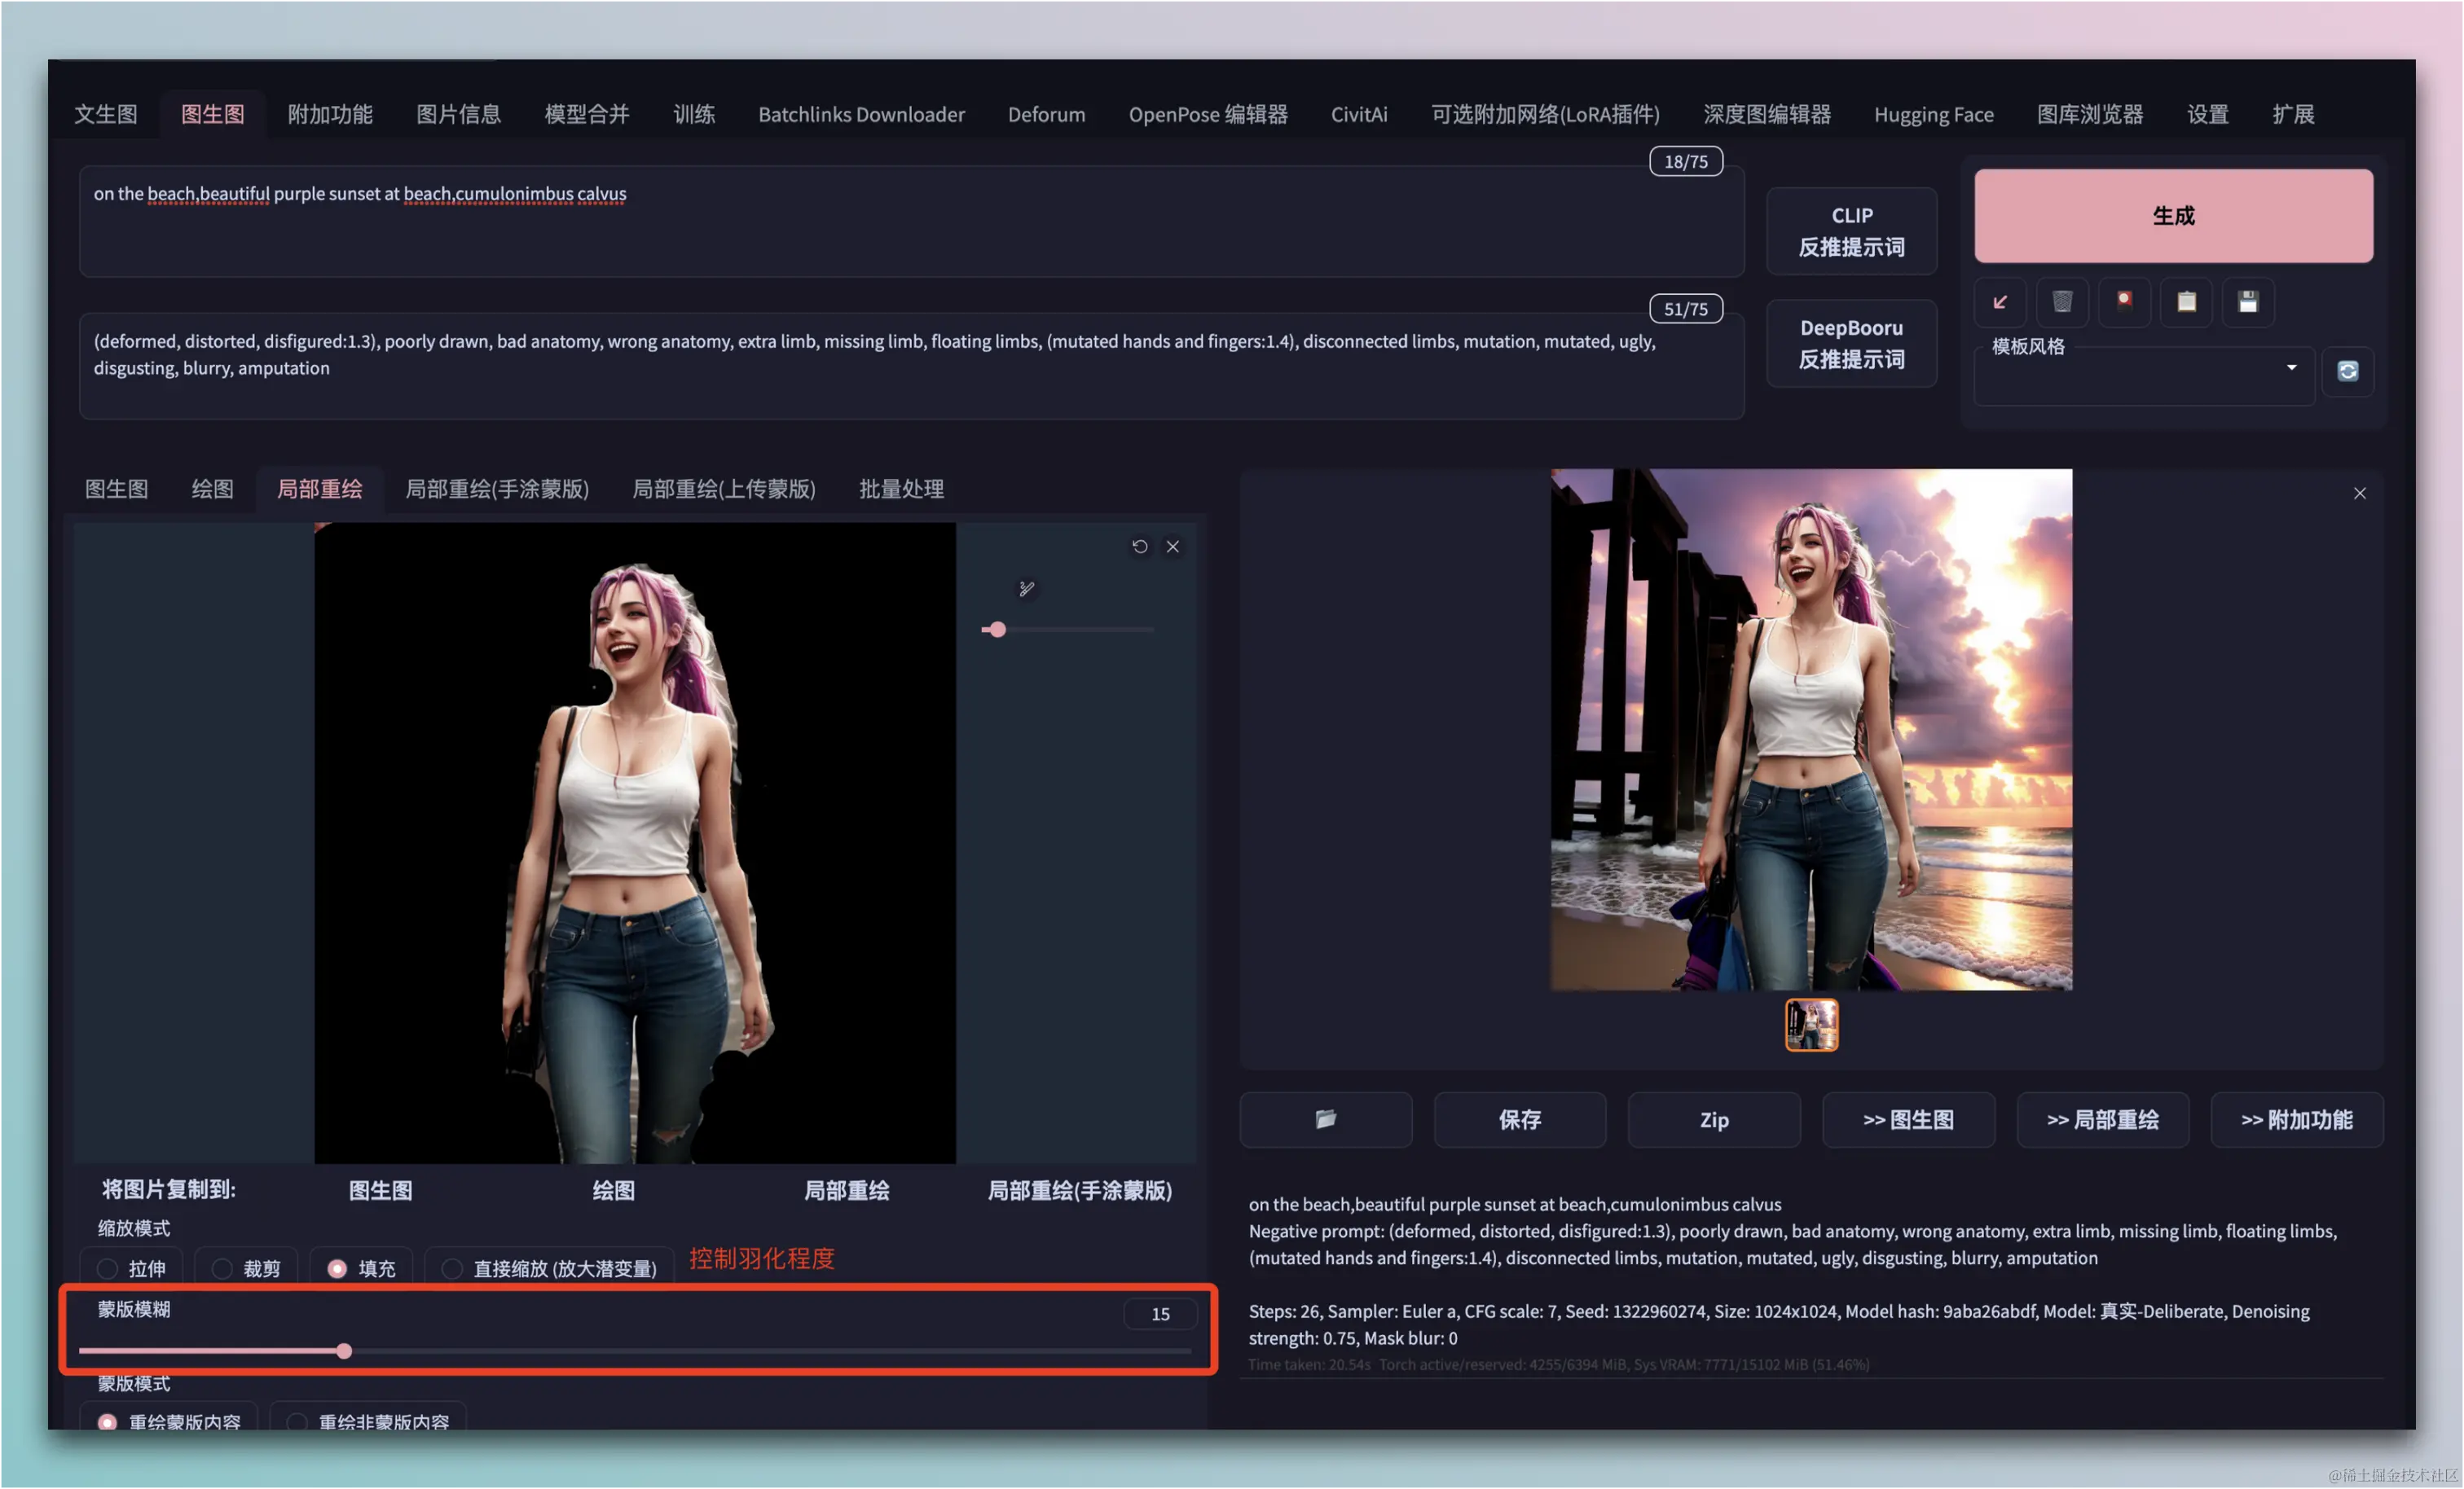Click the trash bin clear-prompt icon
This screenshot has width=2464, height=1489.
pos(2062,302)
